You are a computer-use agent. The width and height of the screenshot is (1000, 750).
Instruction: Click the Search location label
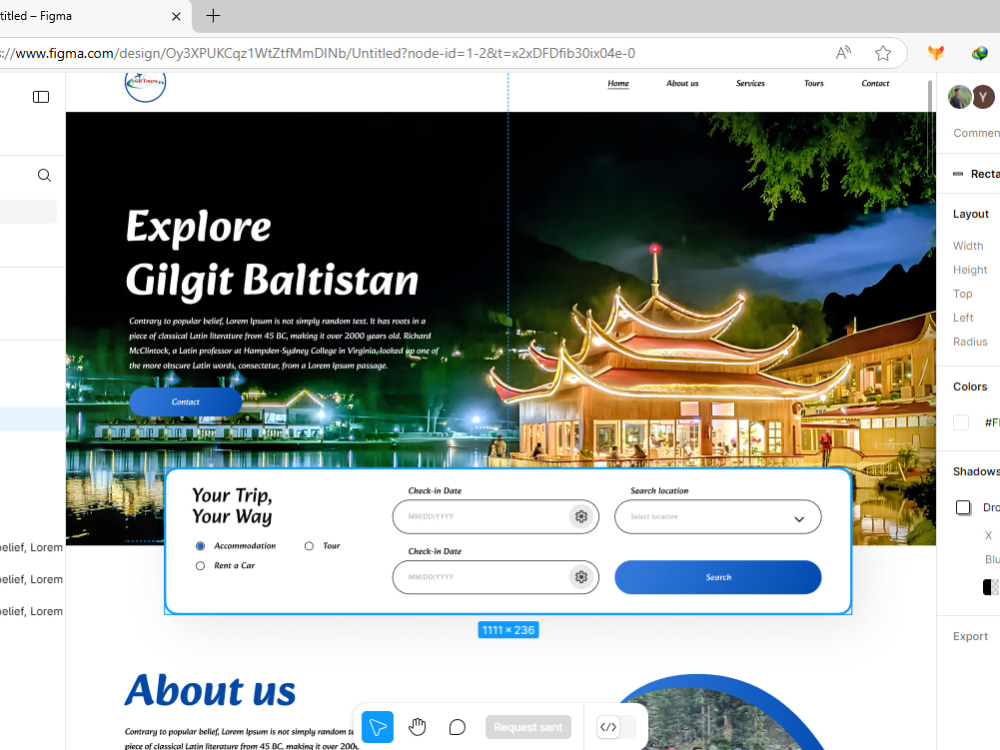tap(659, 490)
